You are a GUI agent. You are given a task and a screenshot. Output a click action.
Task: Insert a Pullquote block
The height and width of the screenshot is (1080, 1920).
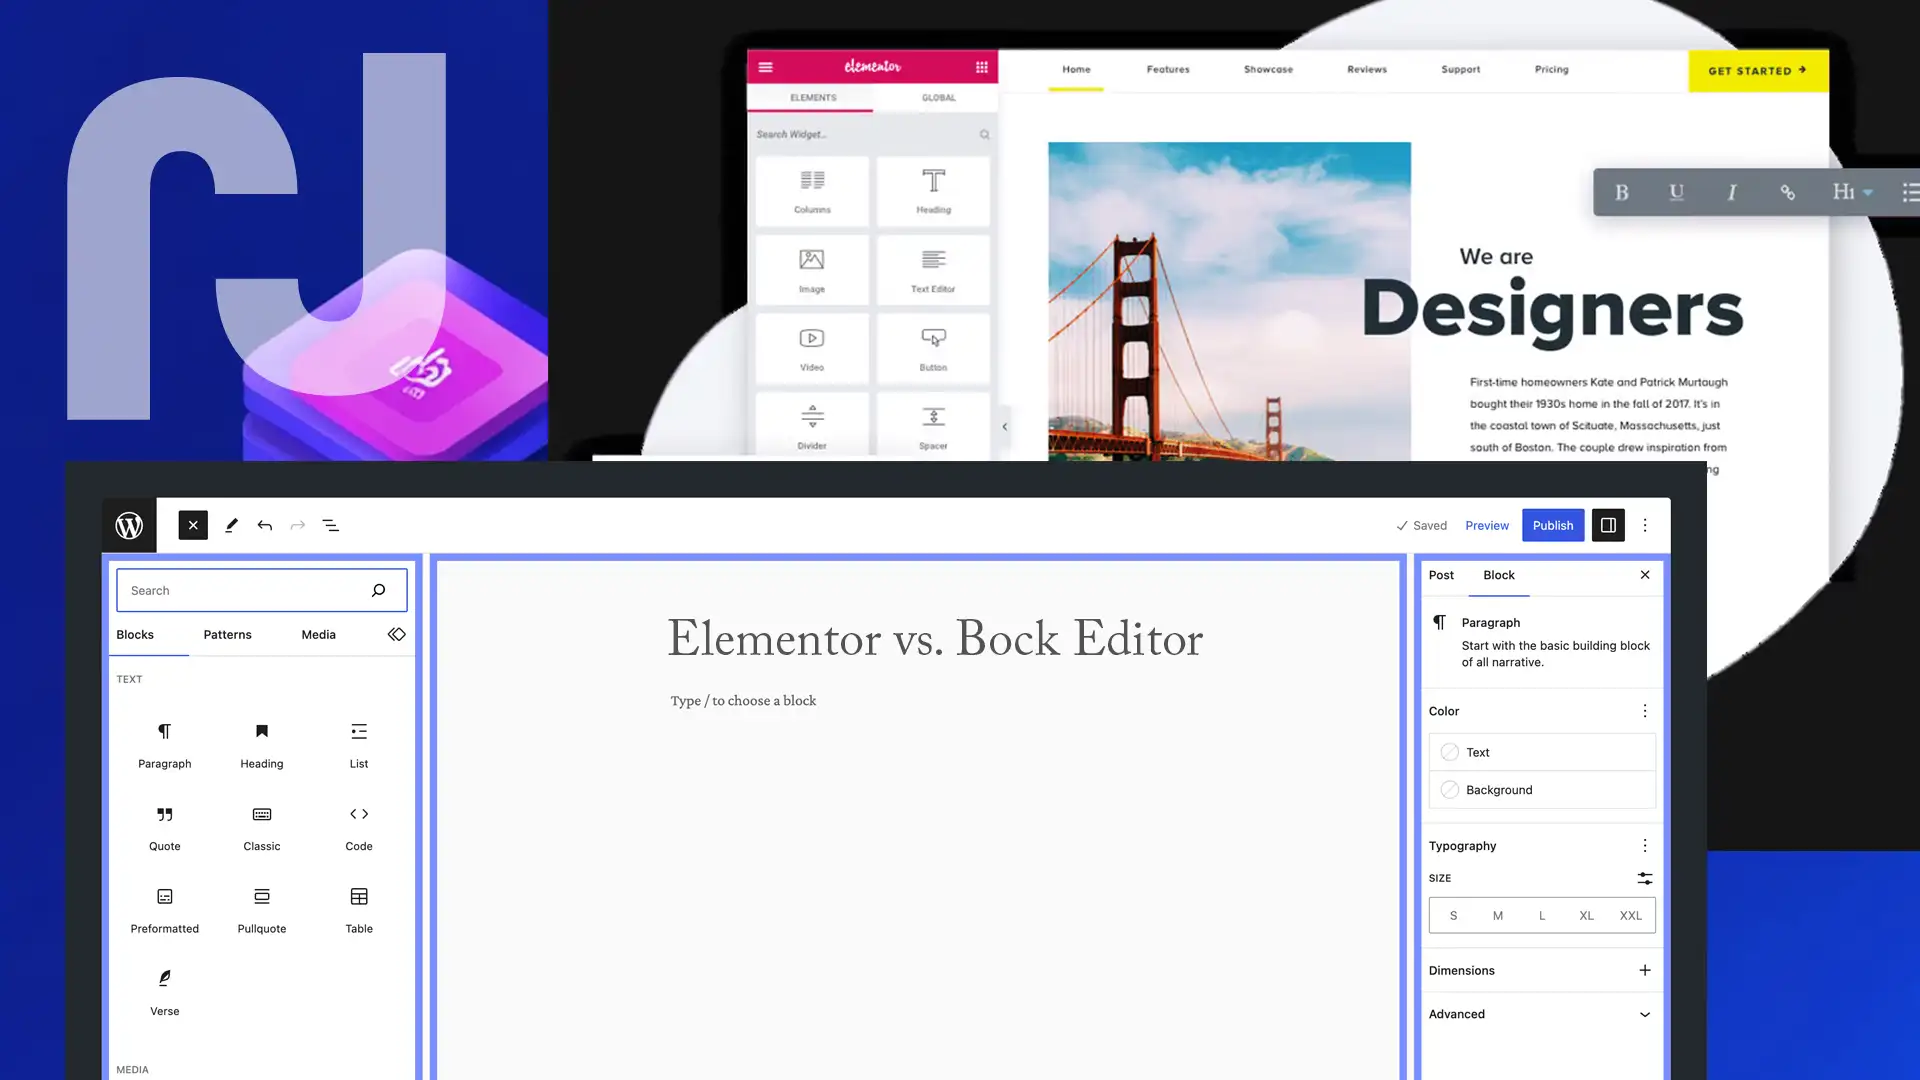click(x=262, y=911)
